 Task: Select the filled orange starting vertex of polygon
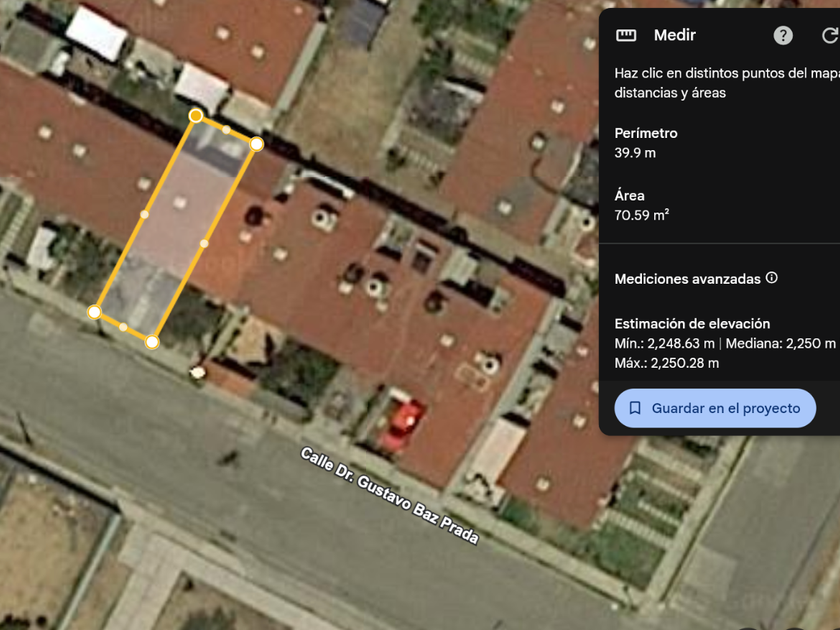click(x=196, y=115)
